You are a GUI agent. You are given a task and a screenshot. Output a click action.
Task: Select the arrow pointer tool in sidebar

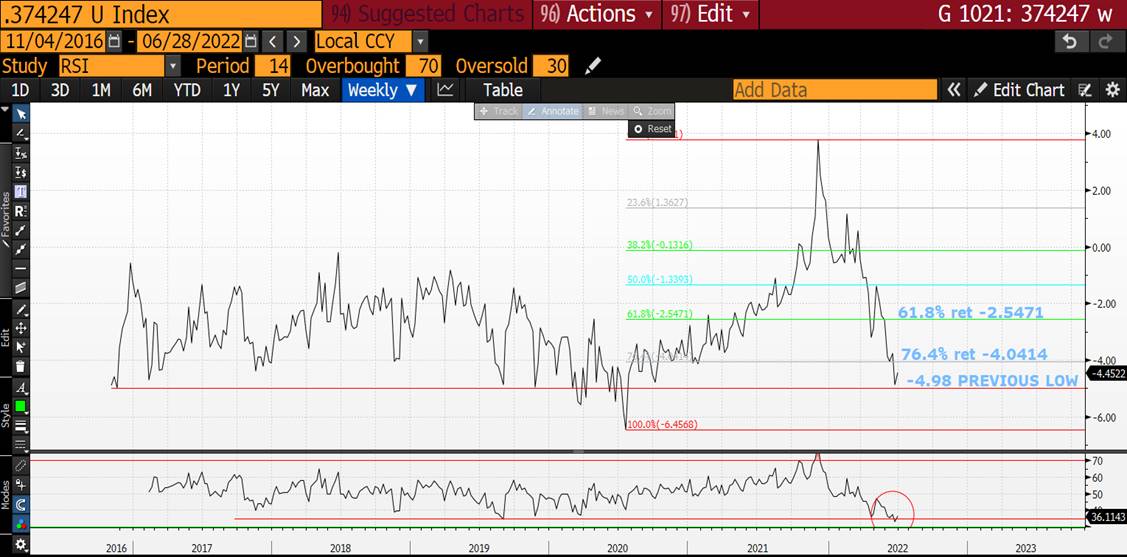click(x=21, y=114)
